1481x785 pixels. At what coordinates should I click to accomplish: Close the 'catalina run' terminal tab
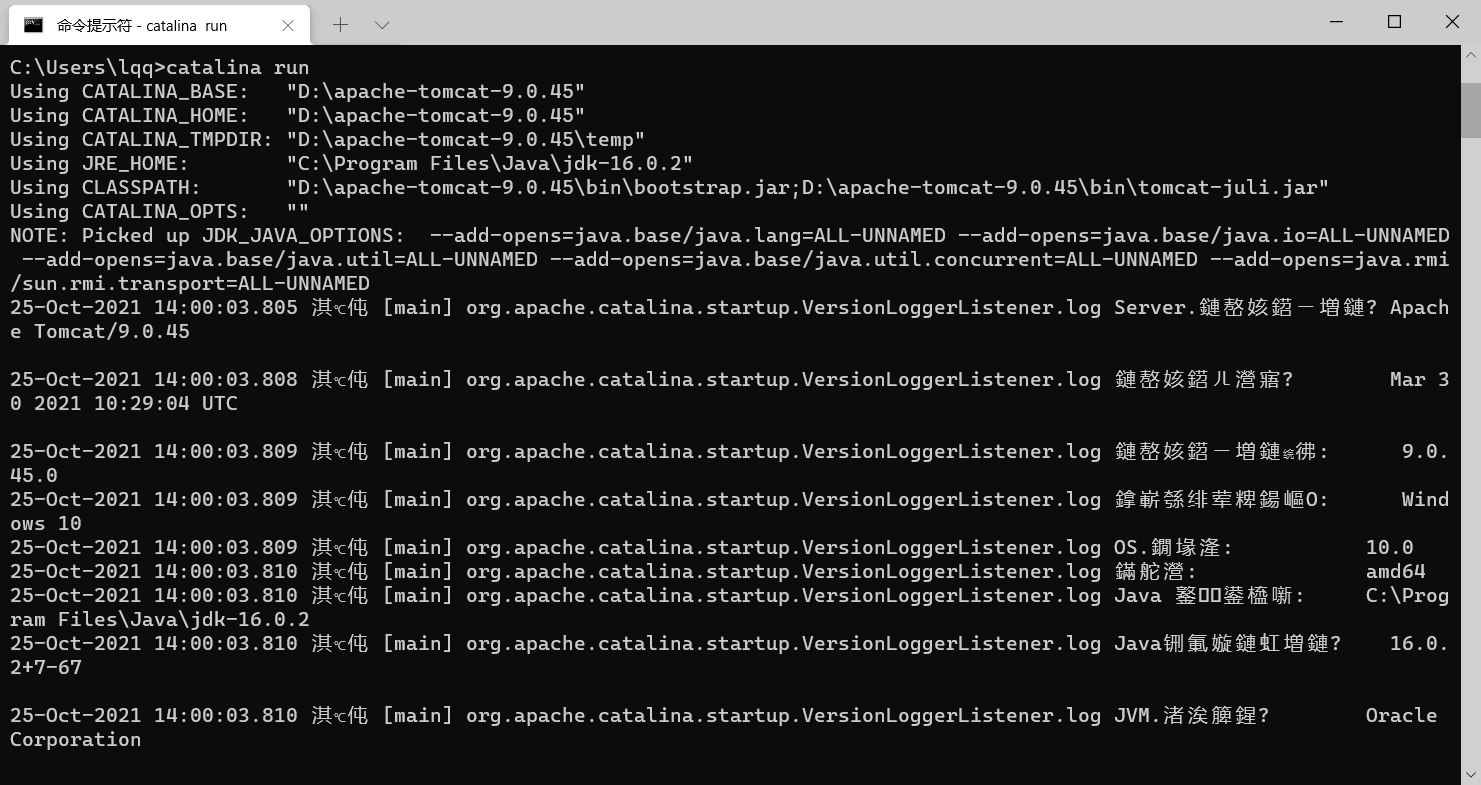tap(288, 25)
